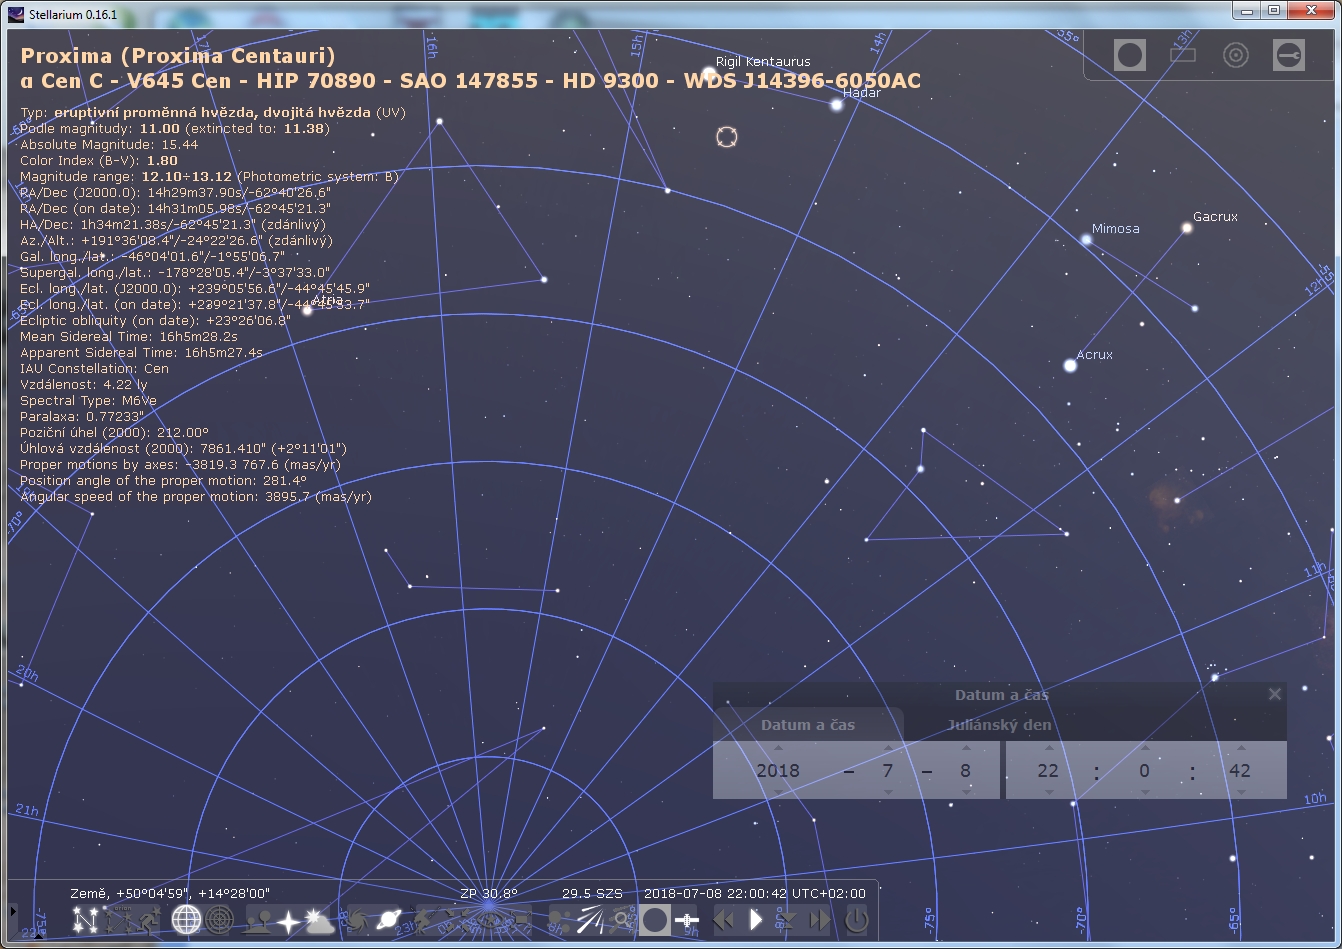The image size is (1342, 949).
Task: Toggle the highlighted circle button in bottom toolbar
Action: pyautogui.click(x=655, y=920)
